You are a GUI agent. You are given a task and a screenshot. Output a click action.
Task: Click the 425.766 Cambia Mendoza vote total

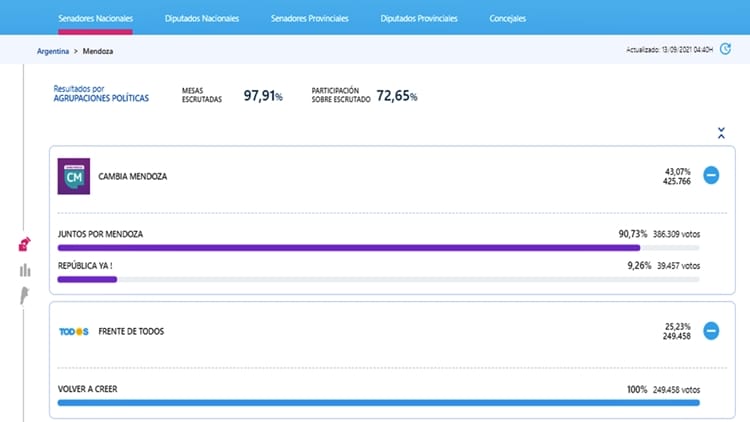pyautogui.click(x=677, y=181)
